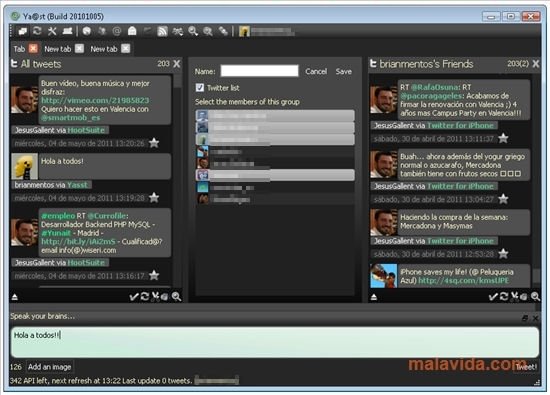Viewport: 550px width, 395px height.
Task: Open the 4sq.com/kmsUPE link
Action: (463, 280)
